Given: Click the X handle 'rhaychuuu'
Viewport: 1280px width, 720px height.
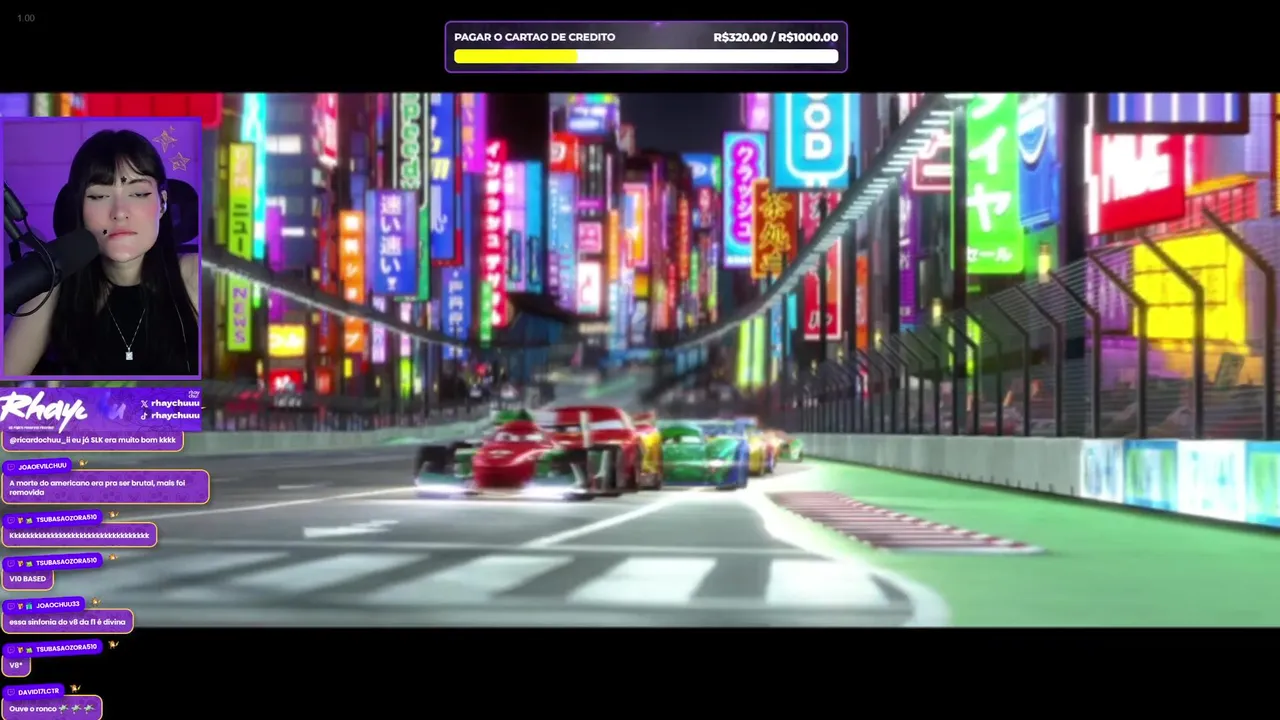Looking at the screenshot, I should [175, 403].
